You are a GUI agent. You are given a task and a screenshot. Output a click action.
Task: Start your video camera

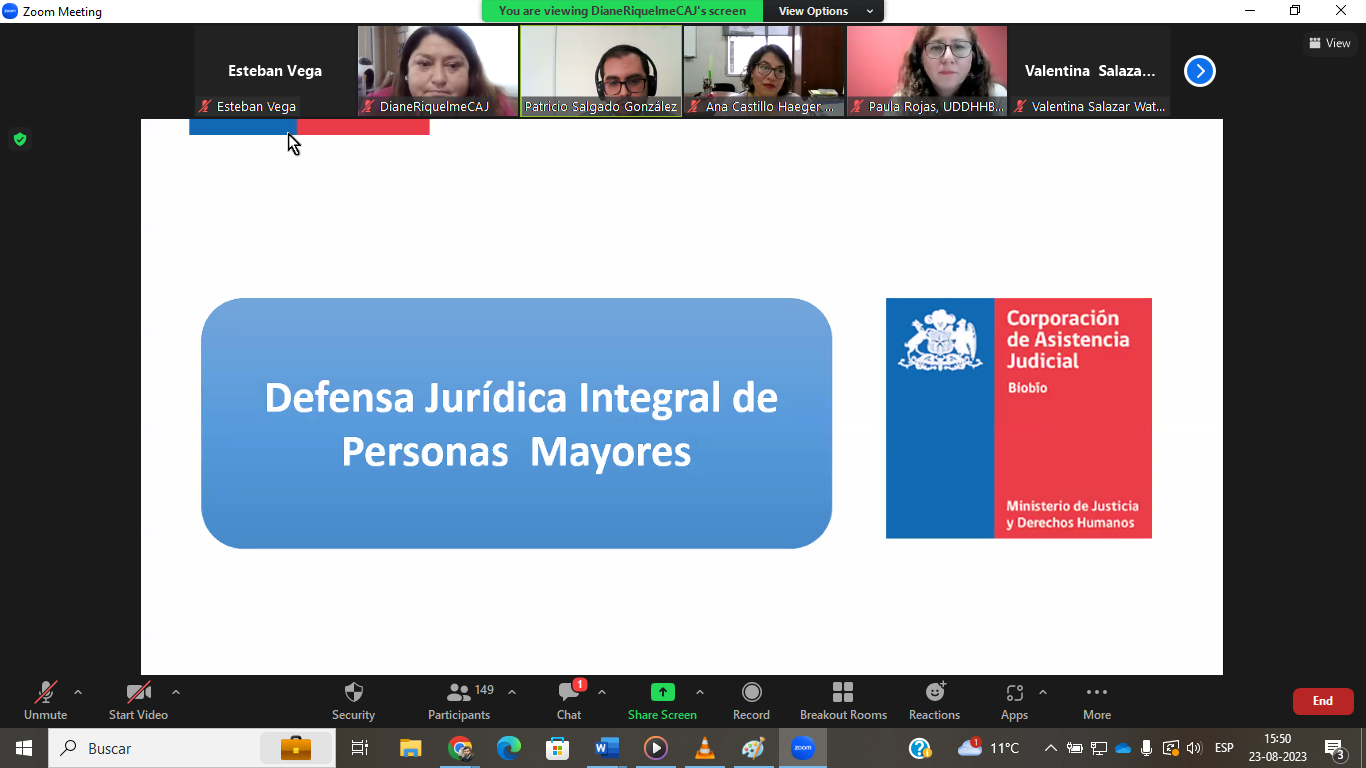point(137,700)
